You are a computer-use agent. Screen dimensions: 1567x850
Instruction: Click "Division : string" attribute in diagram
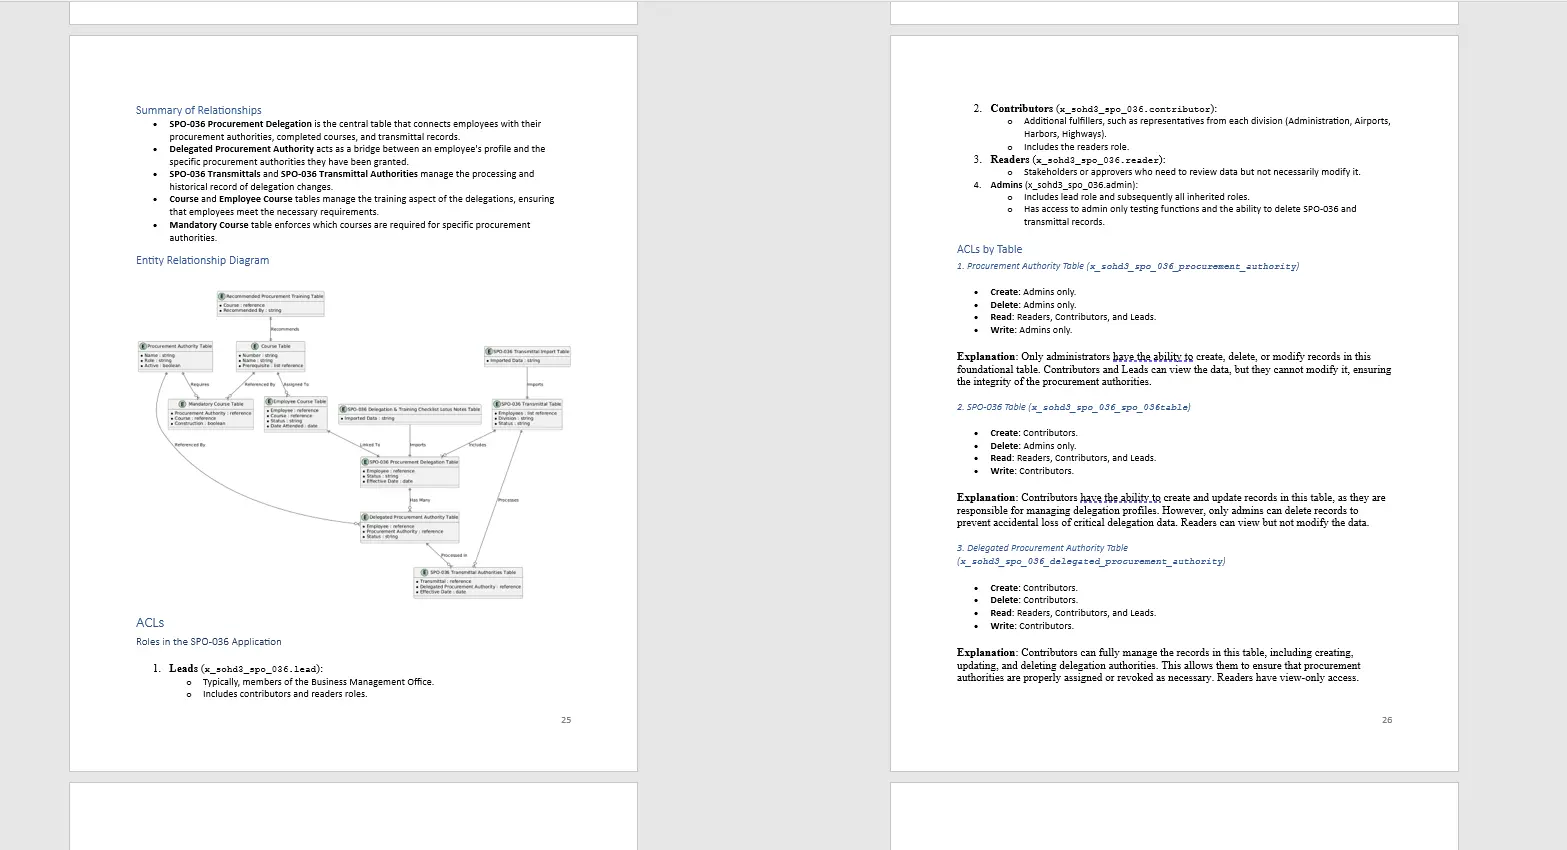point(516,418)
